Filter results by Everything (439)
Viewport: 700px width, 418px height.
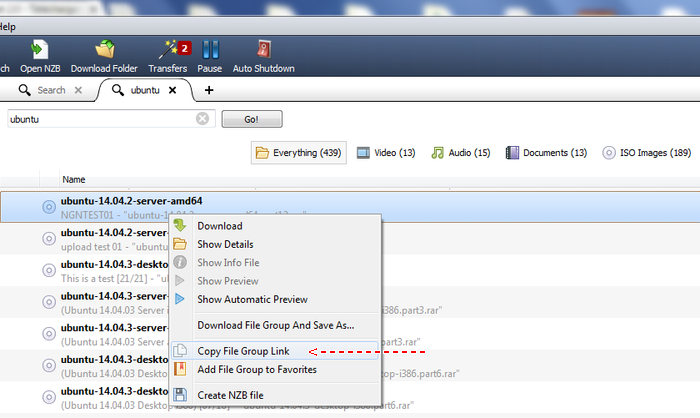coord(300,153)
